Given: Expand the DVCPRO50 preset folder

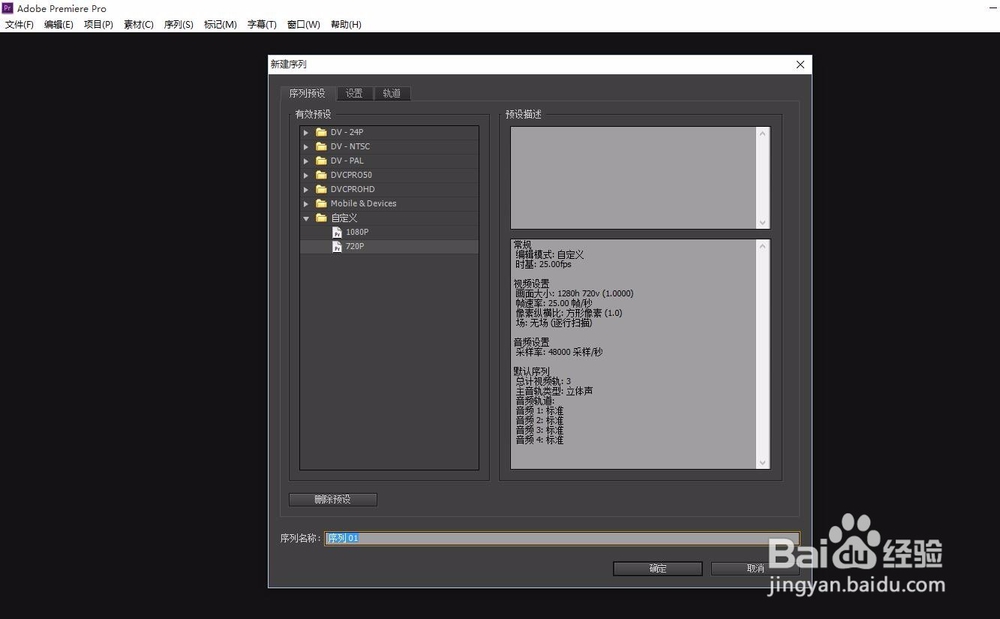Looking at the screenshot, I should coord(306,175).
